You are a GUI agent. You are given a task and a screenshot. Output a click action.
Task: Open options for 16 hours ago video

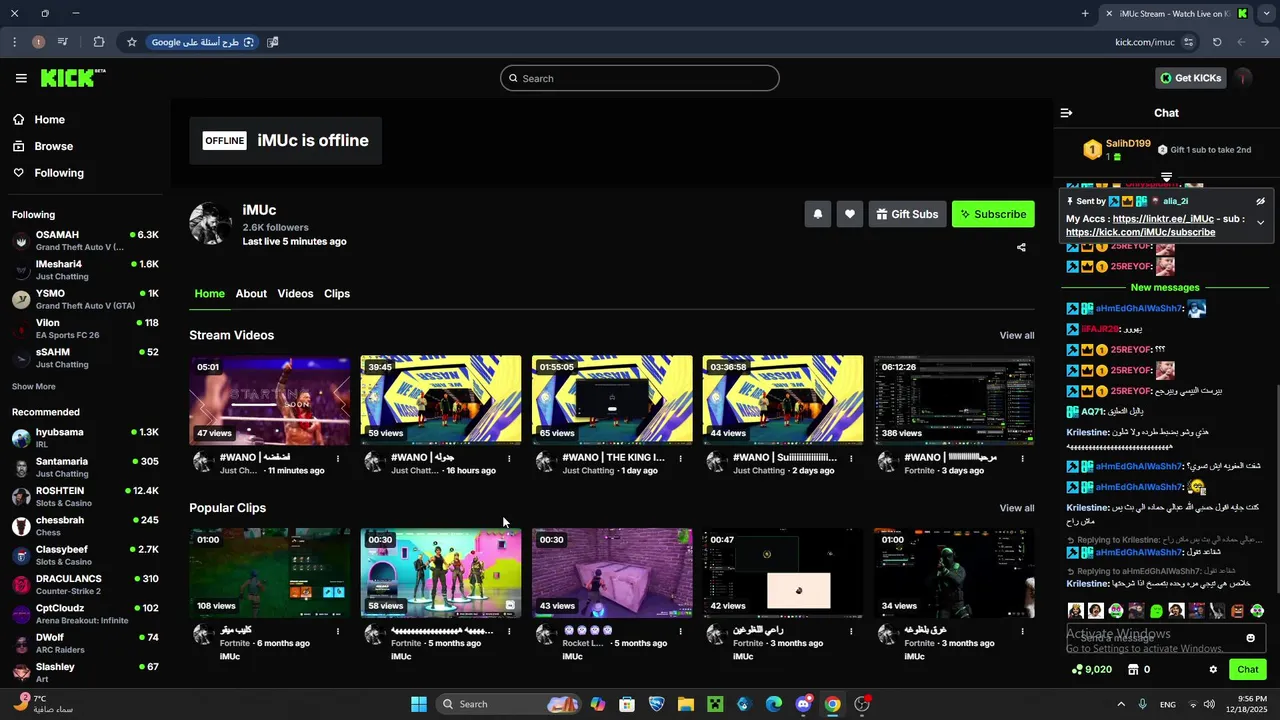[x=509, y=459]
